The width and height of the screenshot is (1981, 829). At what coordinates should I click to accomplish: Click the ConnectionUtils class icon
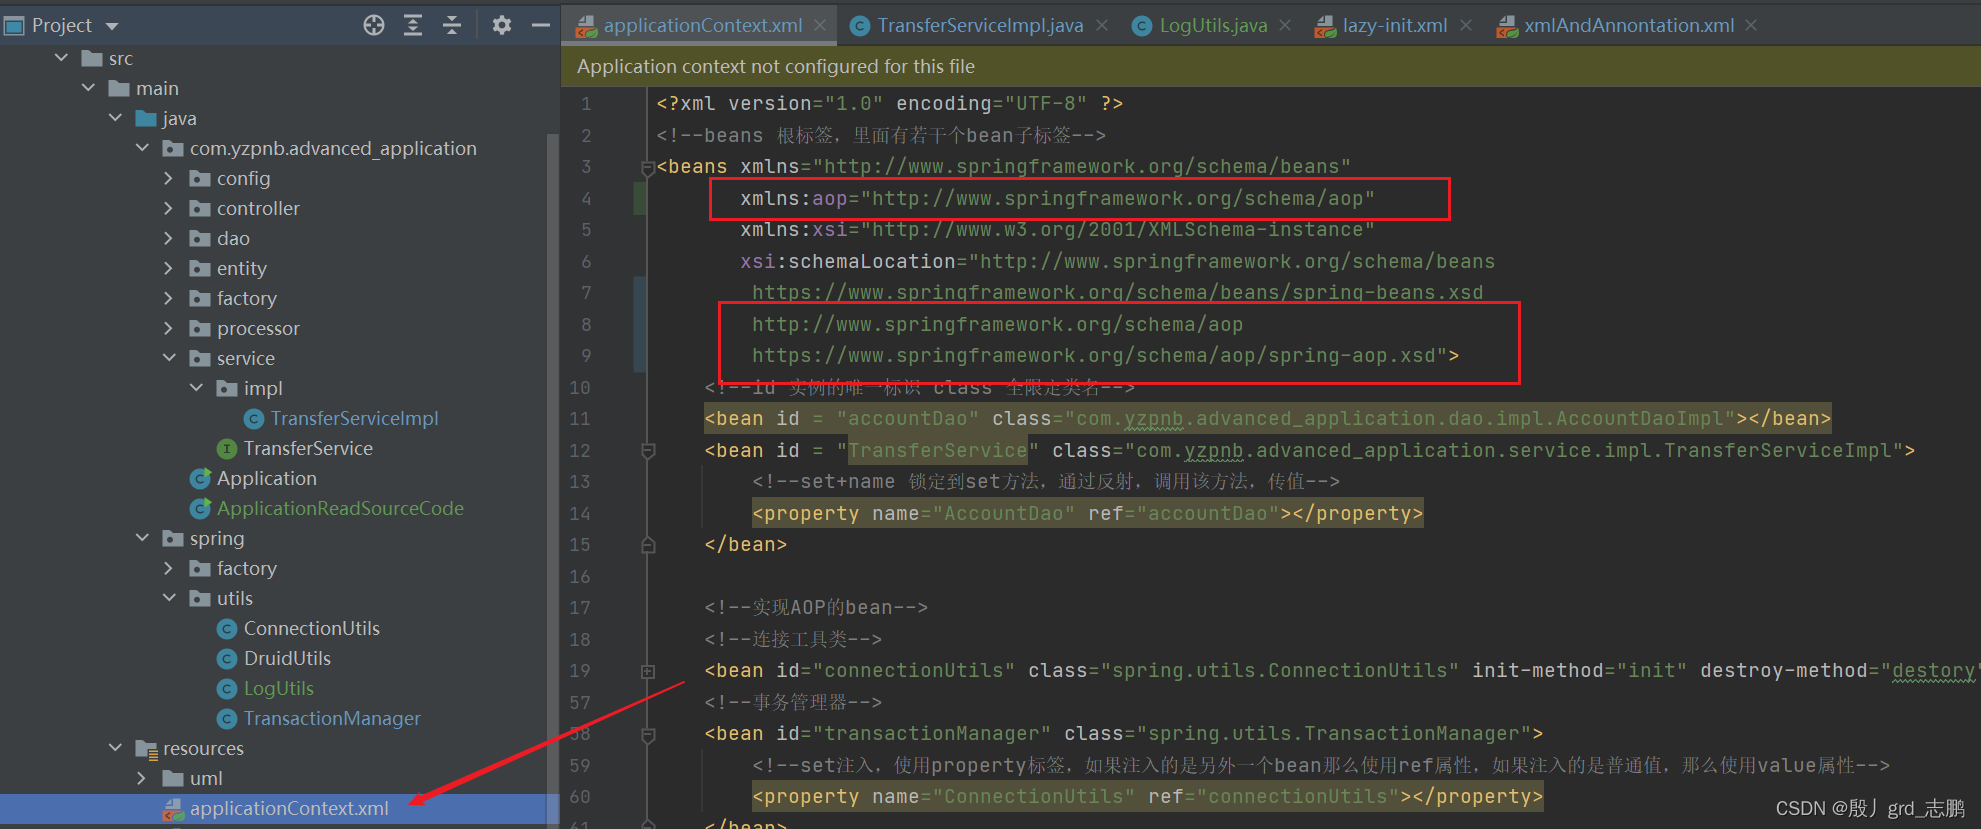point(227,629)
